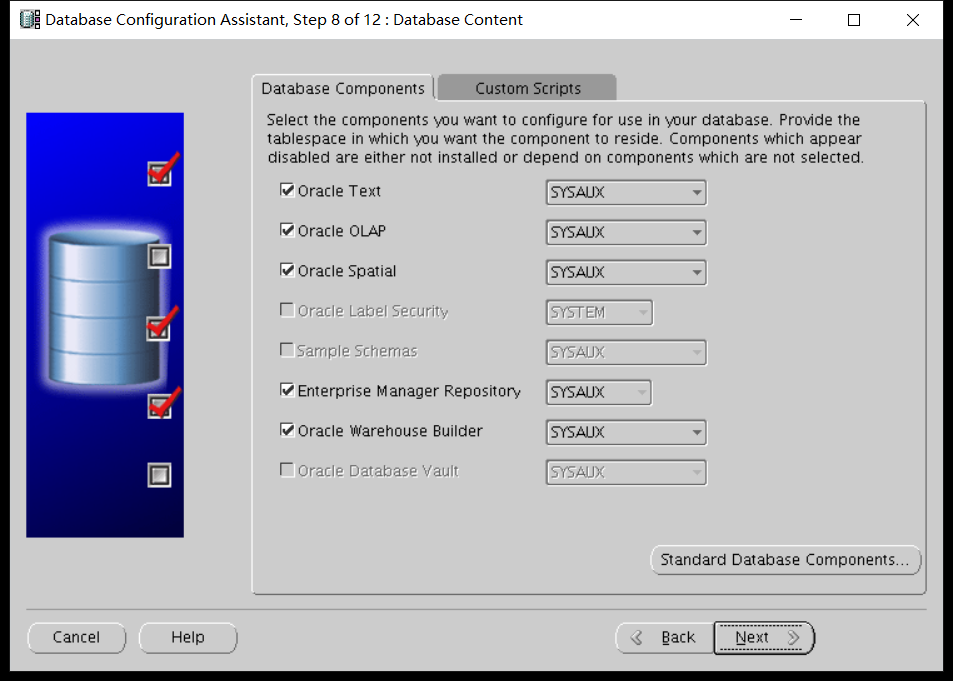The height and width of the screenshot is (681, 953).
Task: Proceed with the Next button
Action: click(764, 637)
